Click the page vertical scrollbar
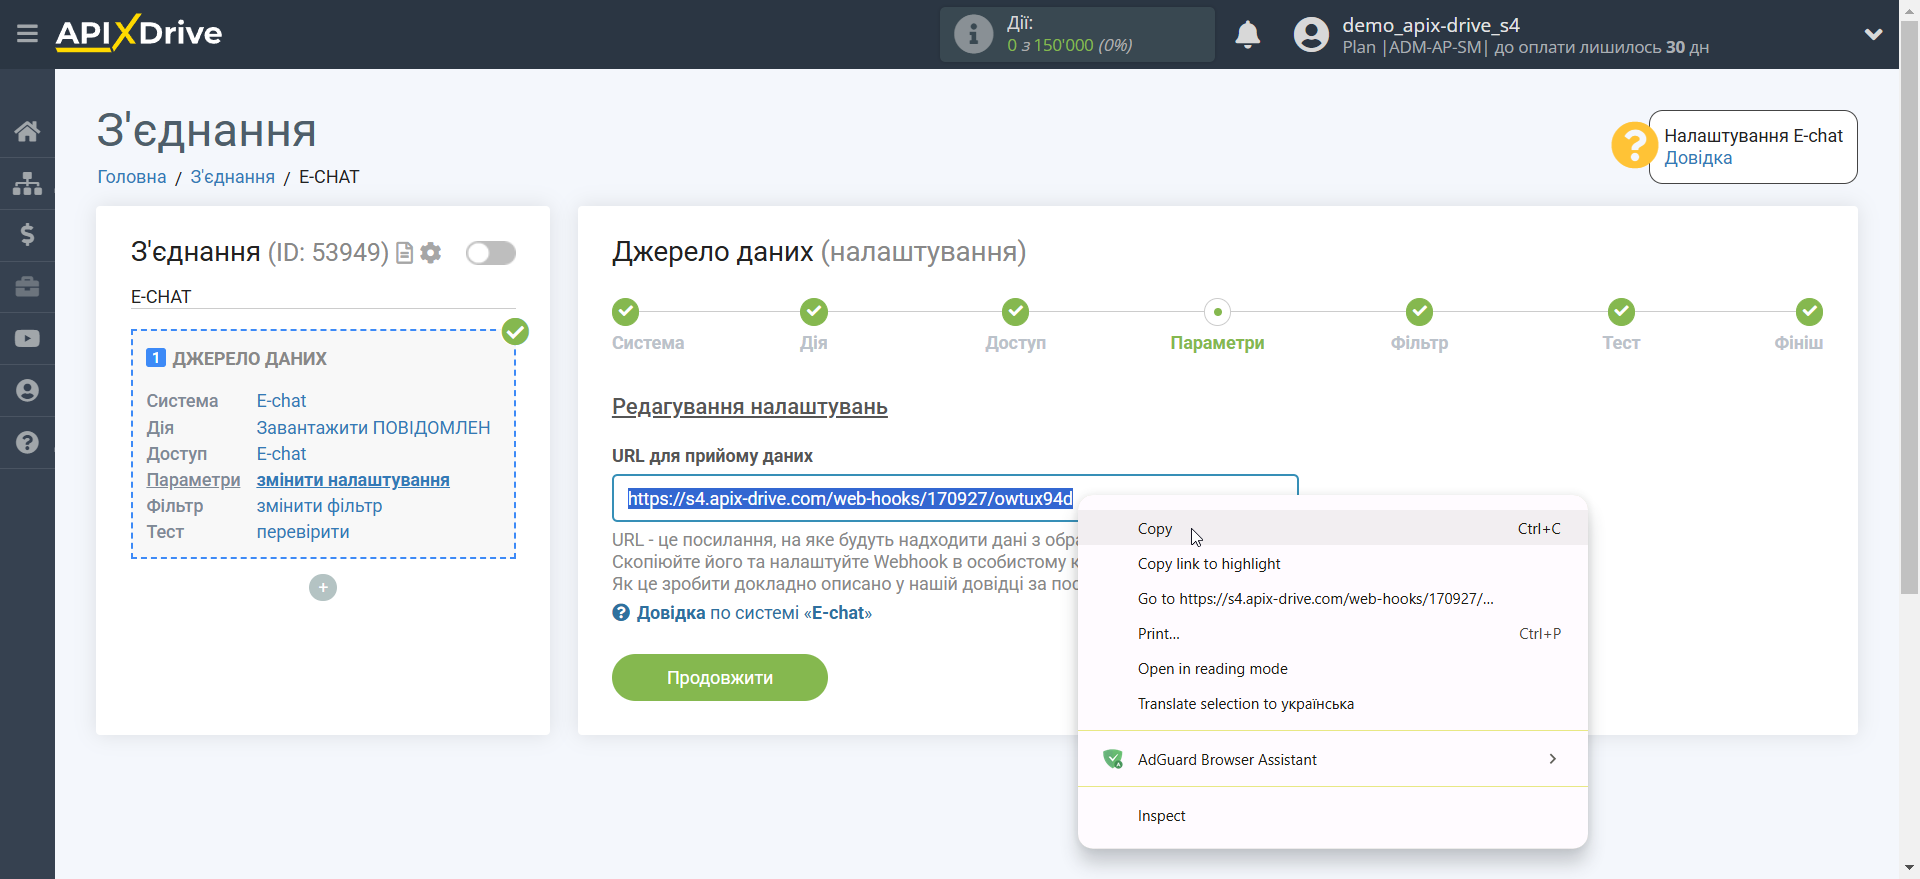The width and height of the screenshot is (1920, 879). pos(1909,306)
